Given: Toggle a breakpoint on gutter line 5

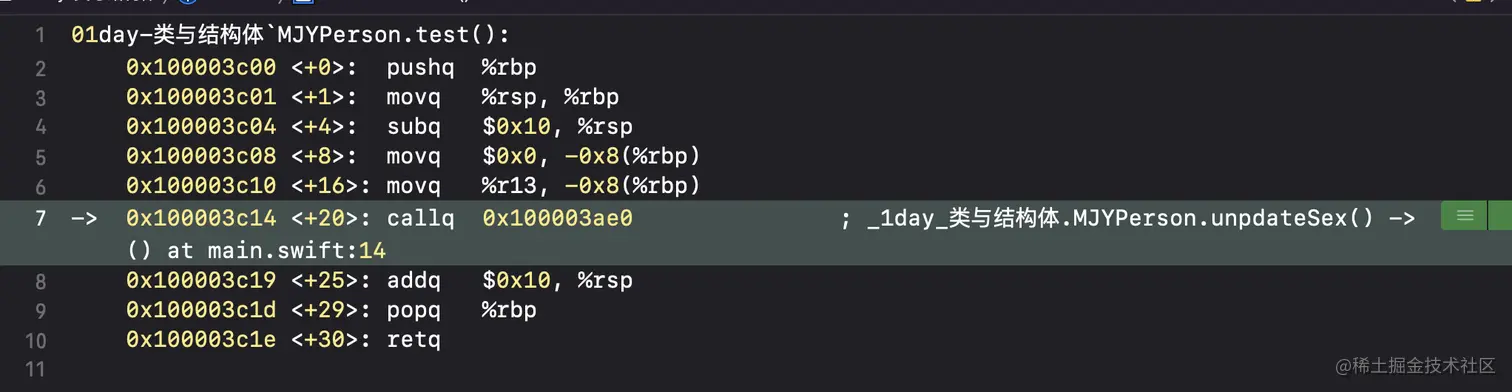Looking at the screenshot, I should (x=40, y=157).
